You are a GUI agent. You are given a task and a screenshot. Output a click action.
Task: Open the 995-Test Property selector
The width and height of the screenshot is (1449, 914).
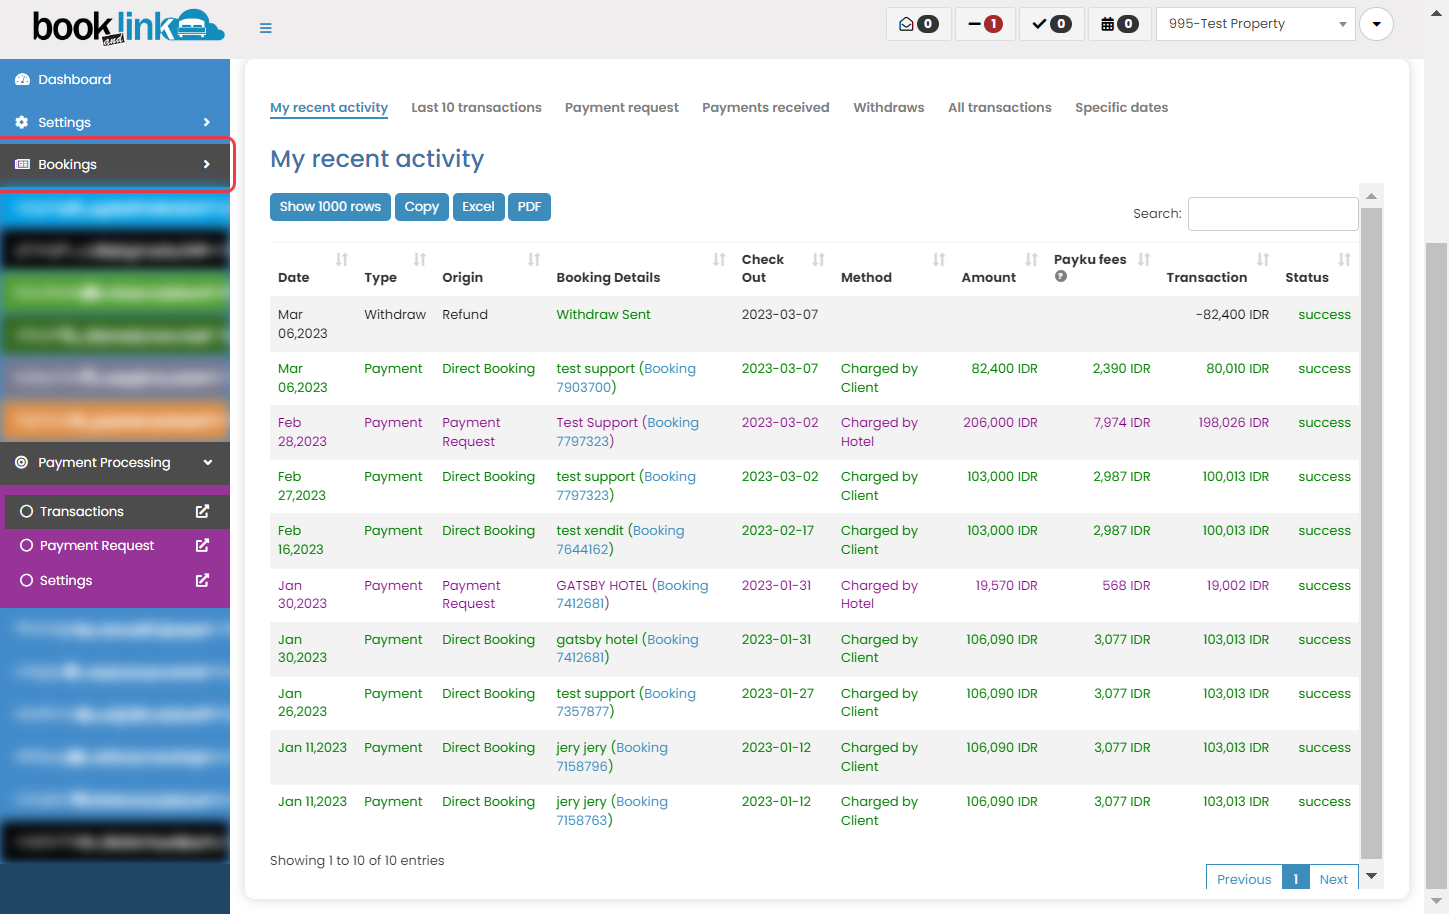pyautogui.click(x=1256, y=24)
